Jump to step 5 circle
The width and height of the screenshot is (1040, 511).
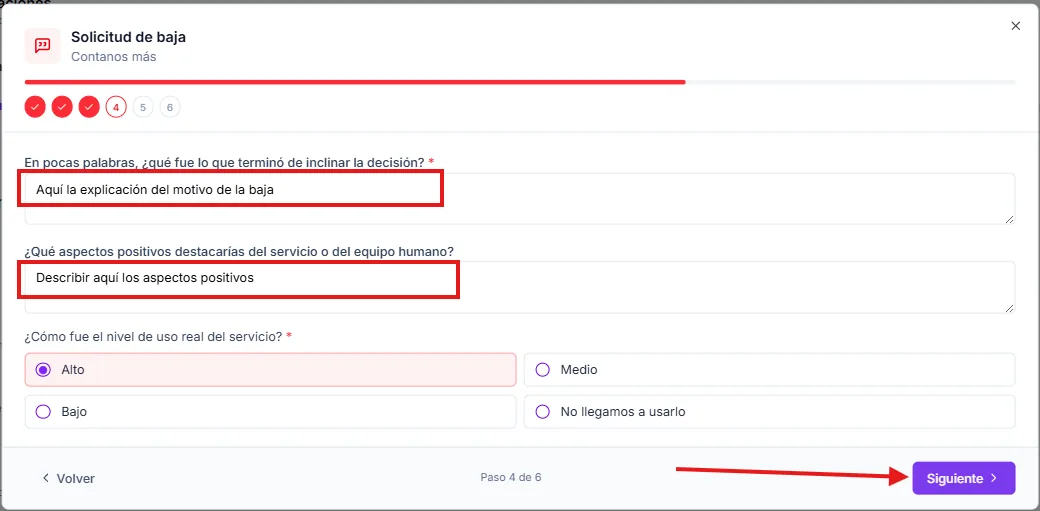143,107
